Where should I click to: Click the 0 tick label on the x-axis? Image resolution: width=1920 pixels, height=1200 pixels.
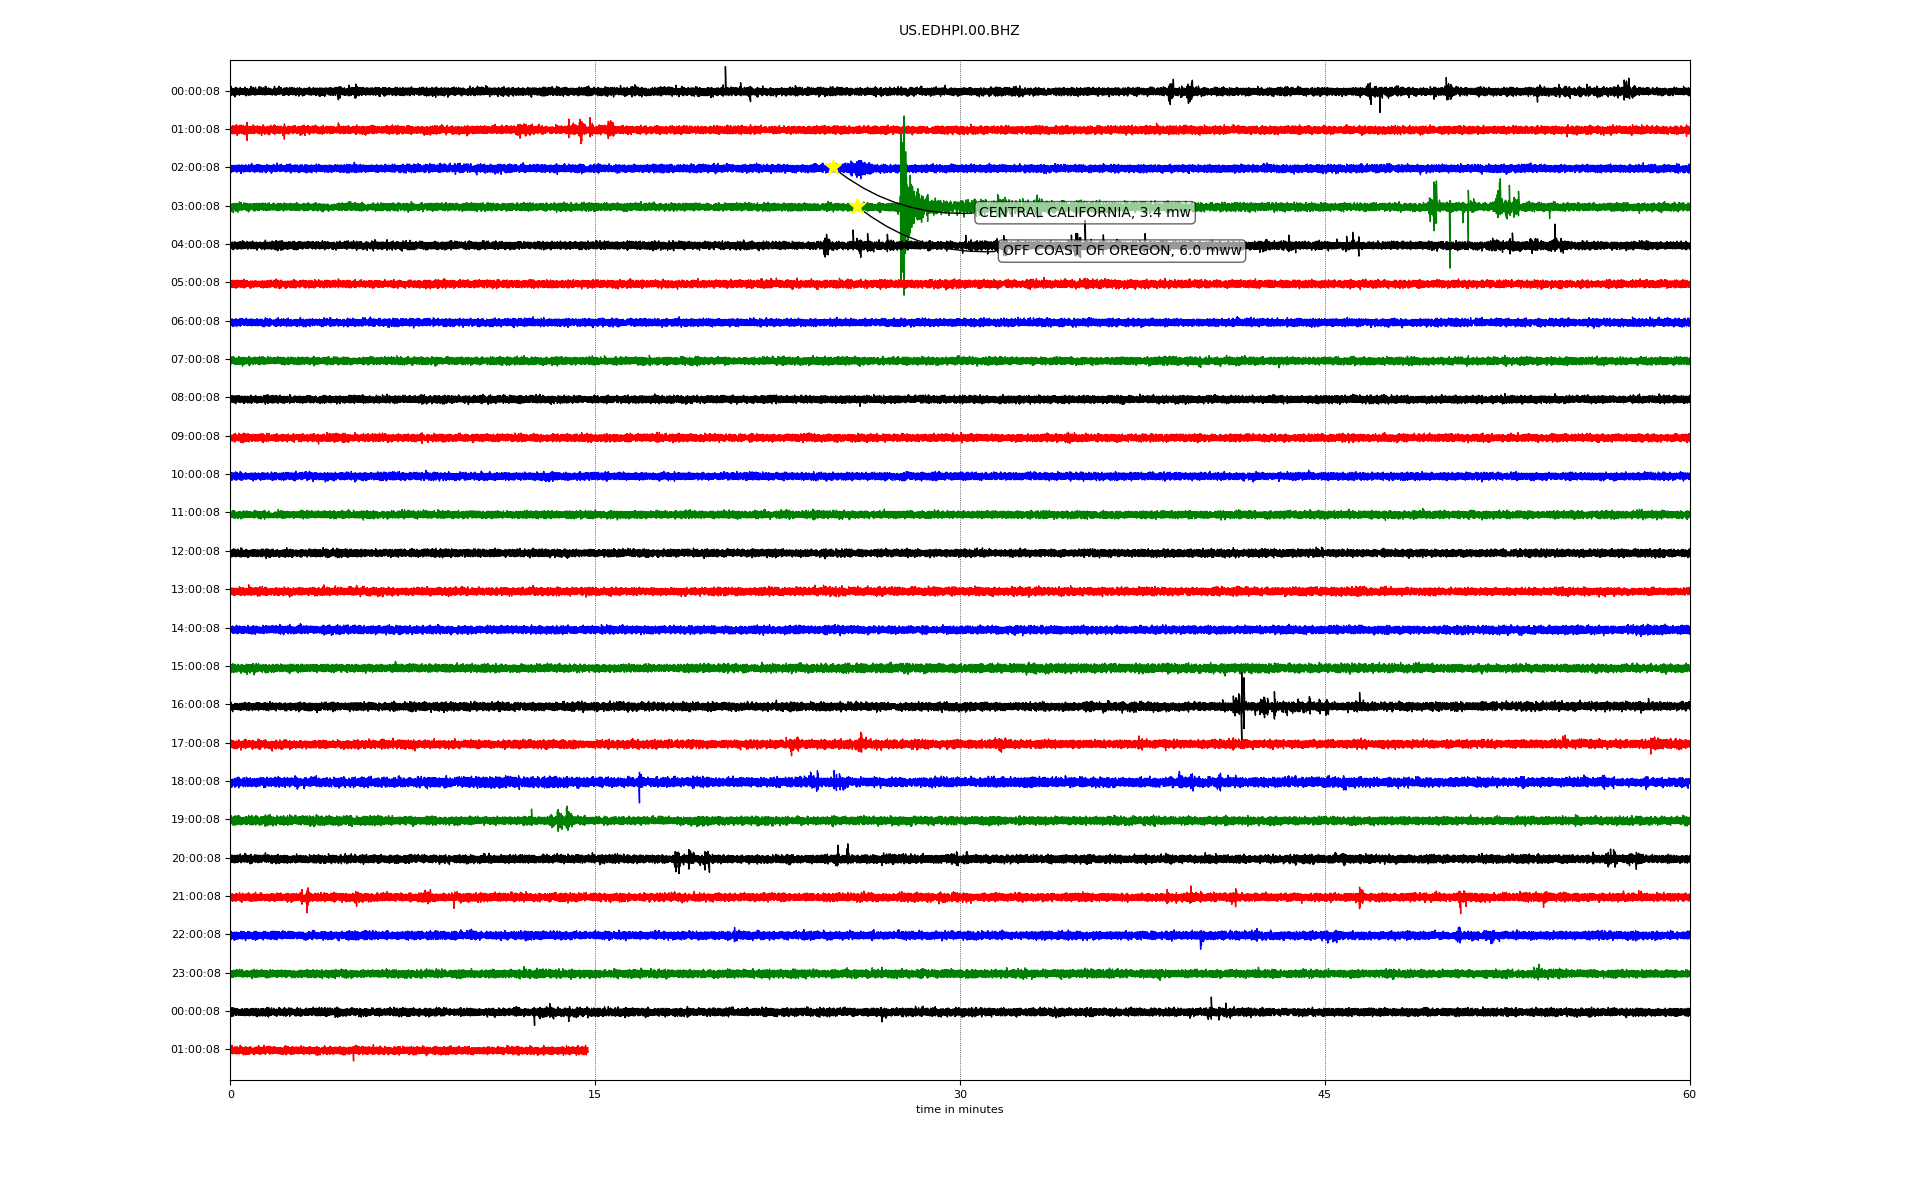231,1094
